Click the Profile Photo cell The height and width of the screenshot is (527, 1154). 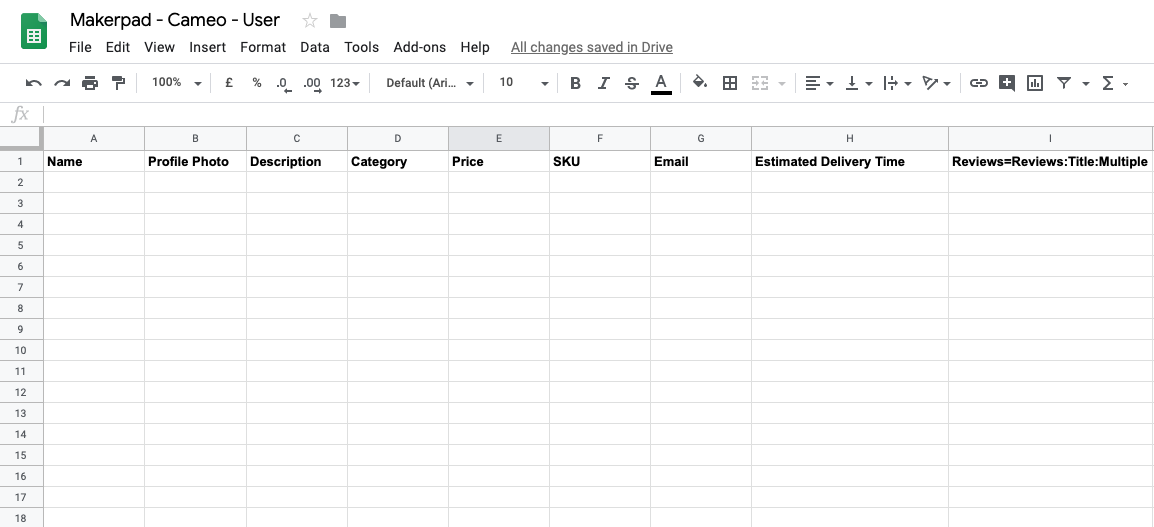[196, 161]
